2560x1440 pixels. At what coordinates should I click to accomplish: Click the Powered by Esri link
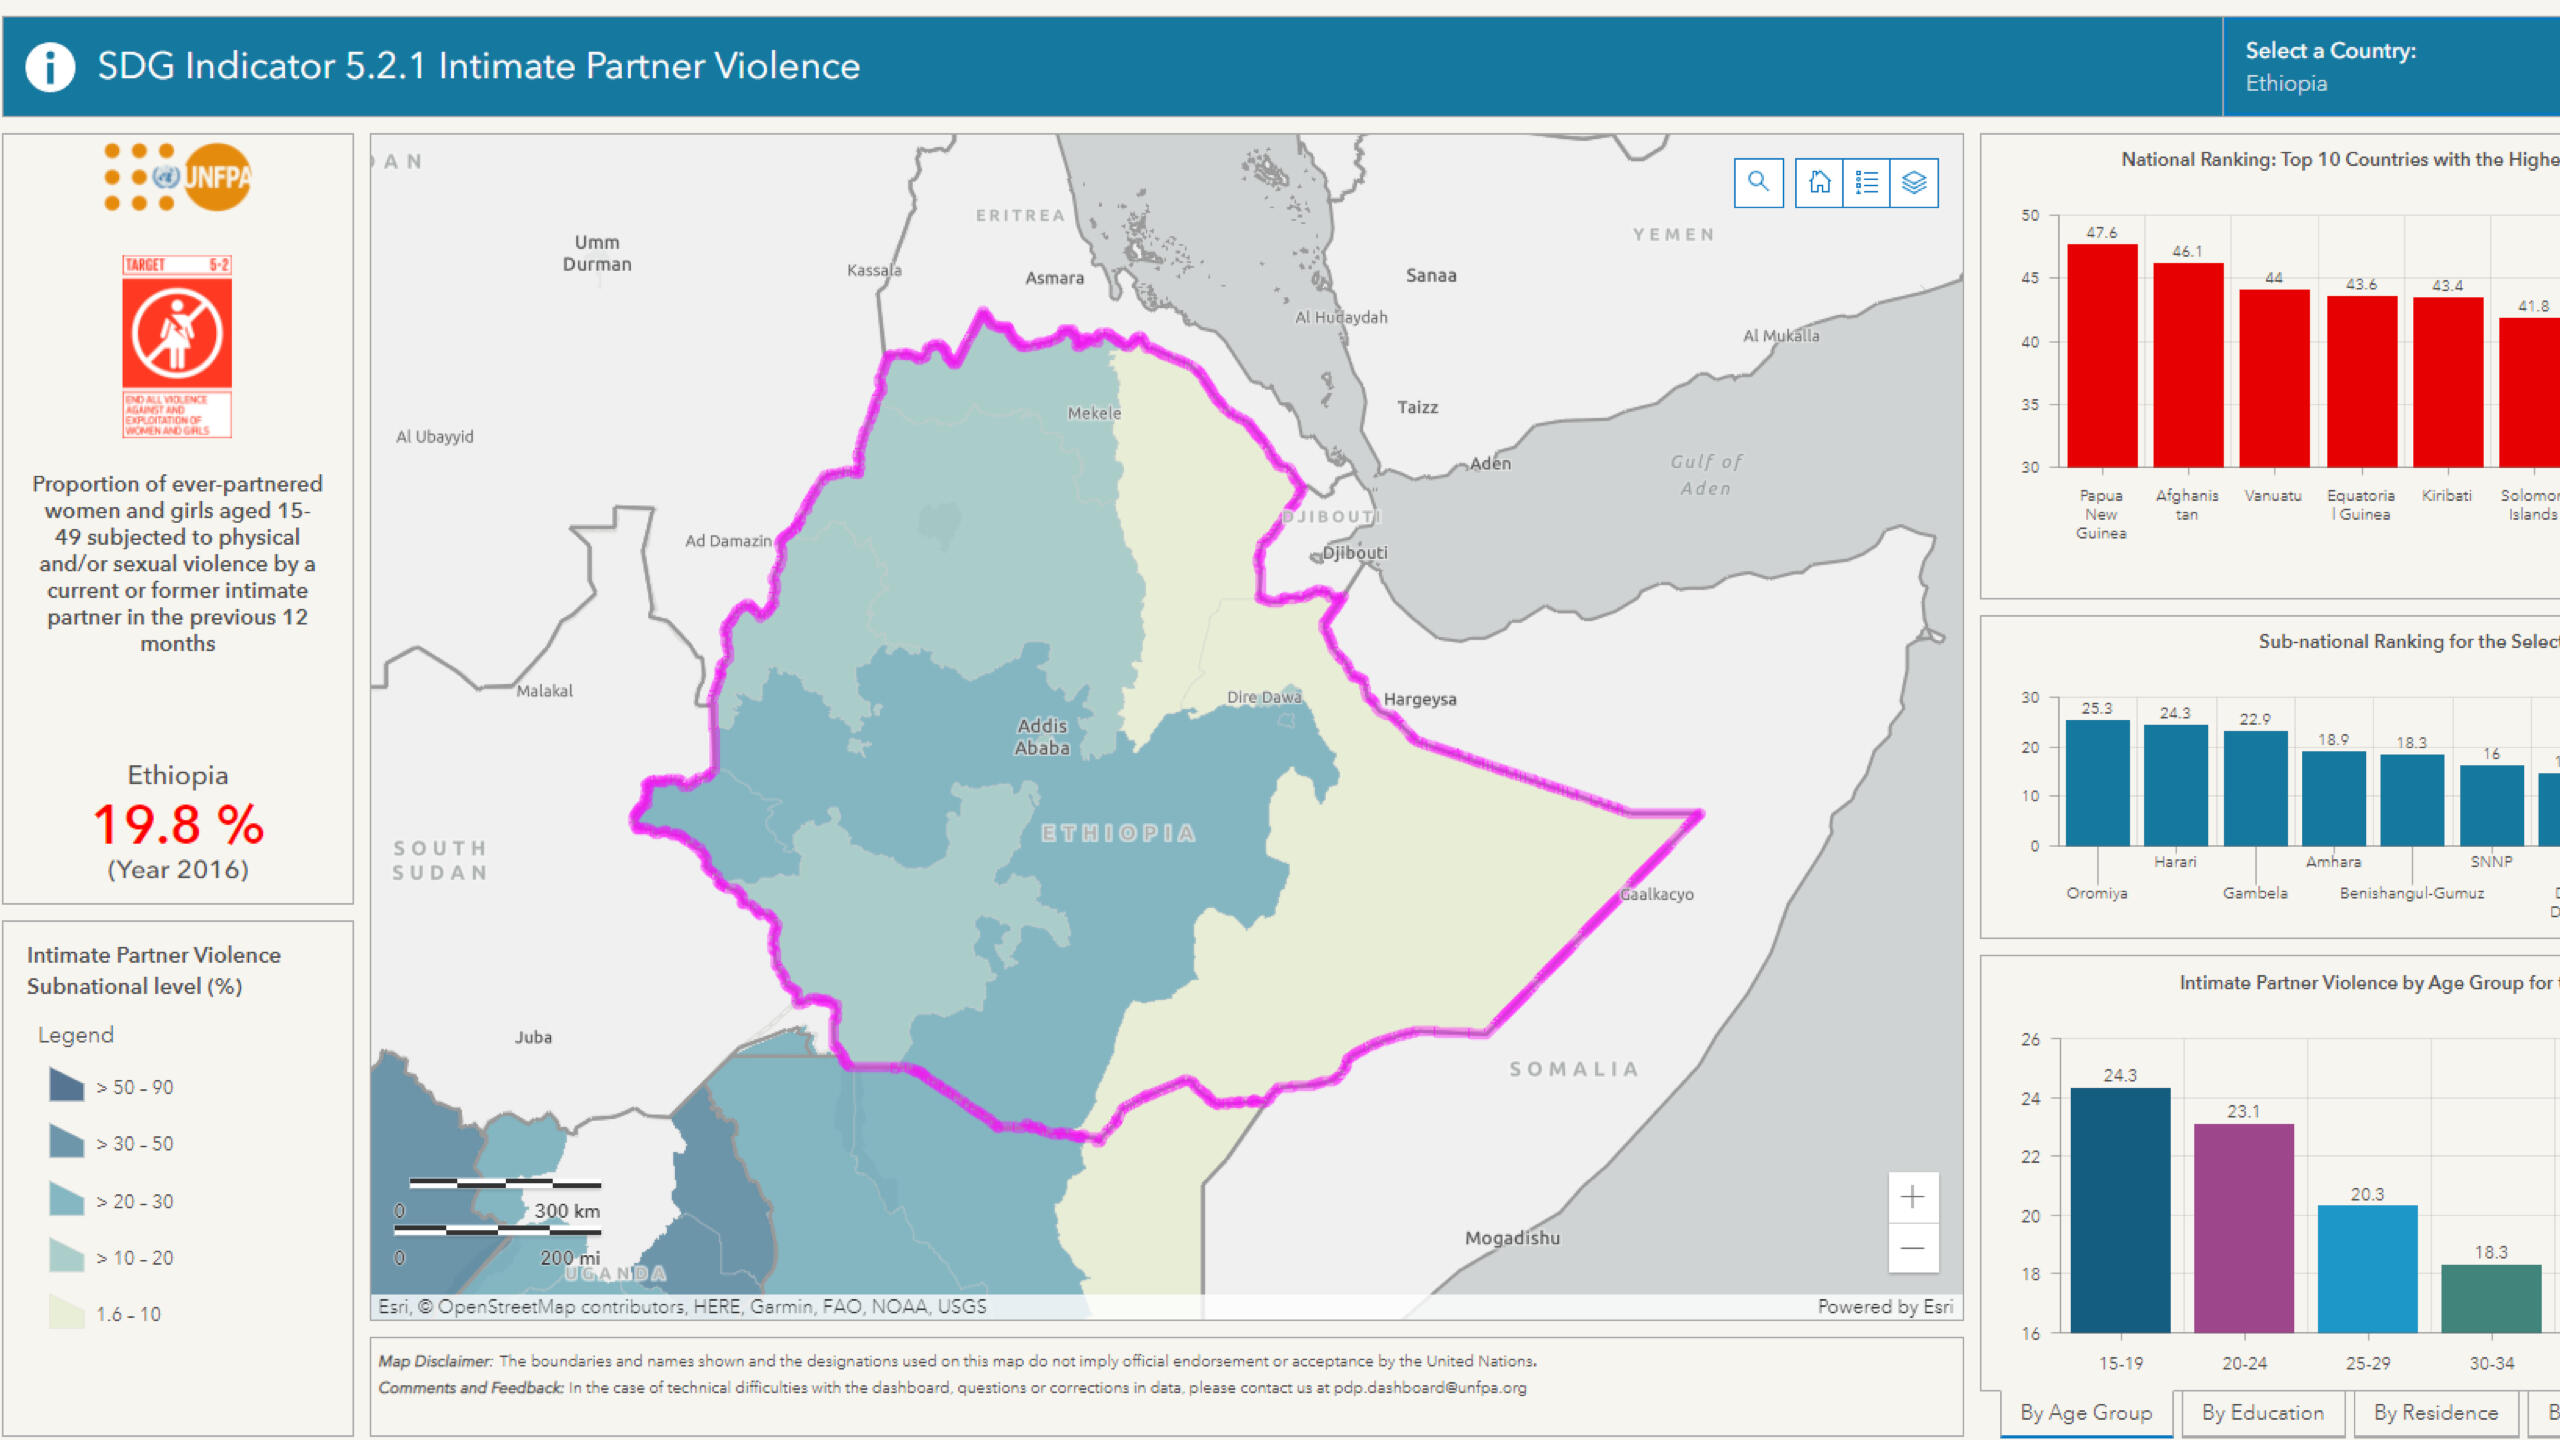coord(1885,1307)
